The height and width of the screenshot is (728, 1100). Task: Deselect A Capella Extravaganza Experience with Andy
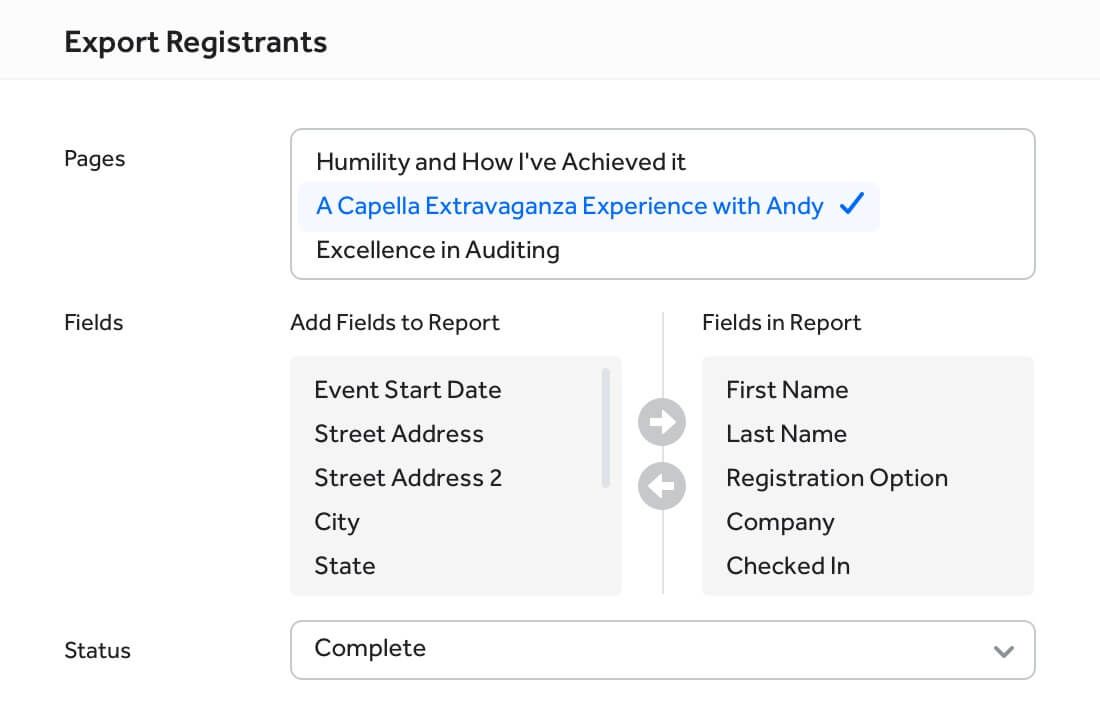569,206
